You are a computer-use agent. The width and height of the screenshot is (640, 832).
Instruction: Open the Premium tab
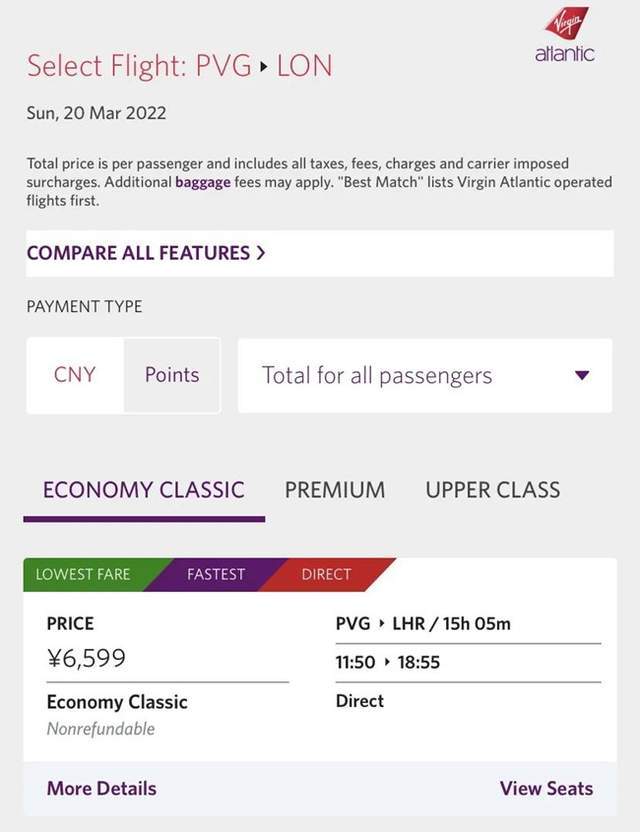[x=335, y=490]
